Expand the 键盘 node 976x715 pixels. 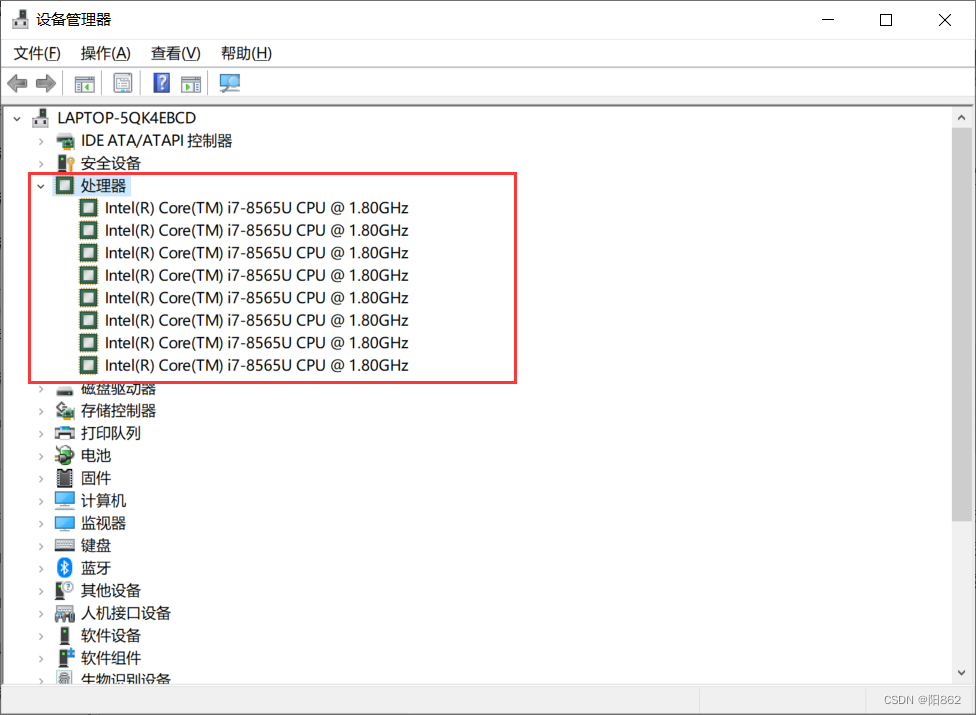click(41, 546)
